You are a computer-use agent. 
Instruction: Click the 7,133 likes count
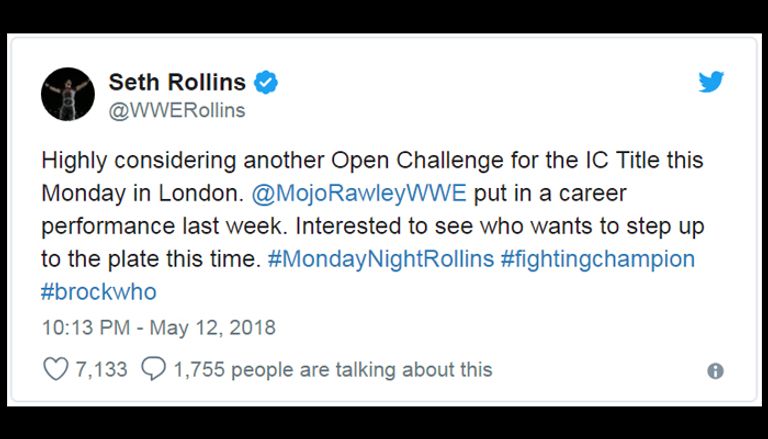(101, 369)
